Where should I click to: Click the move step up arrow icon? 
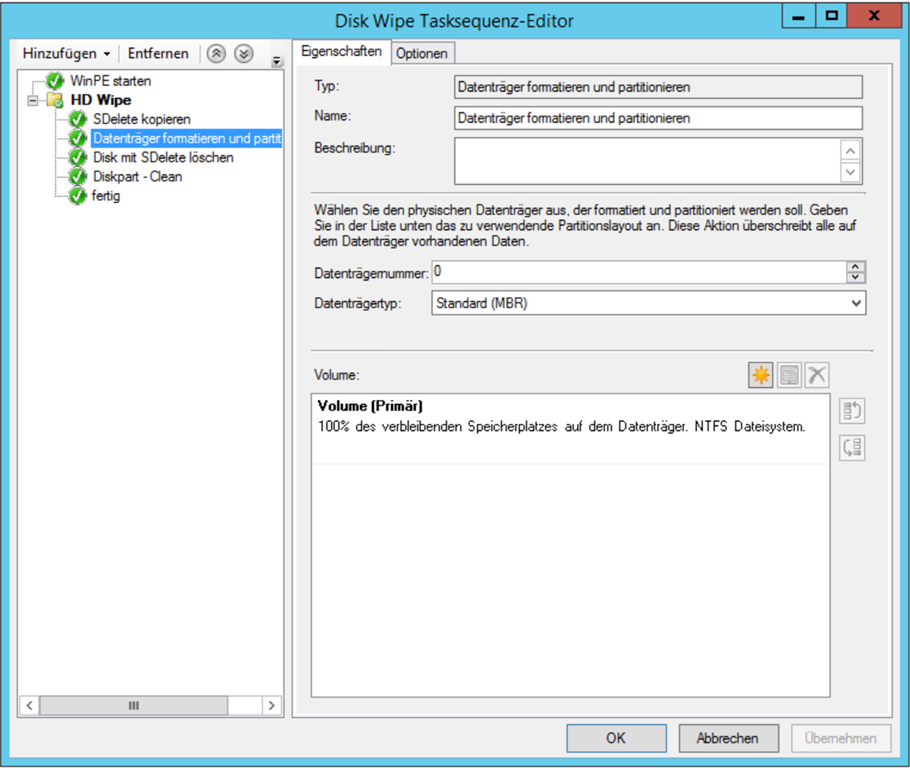click(x=216, y=54)
